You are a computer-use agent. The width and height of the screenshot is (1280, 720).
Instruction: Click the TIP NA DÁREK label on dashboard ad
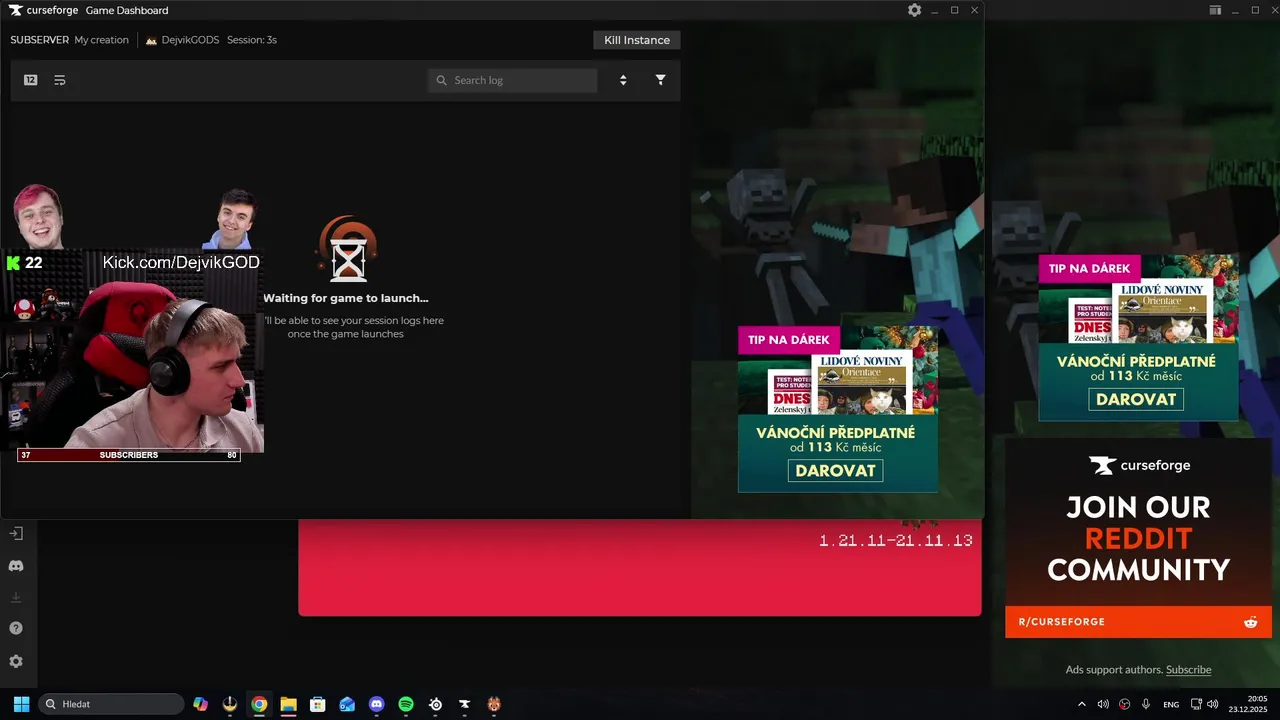click(x=788, y=340)
